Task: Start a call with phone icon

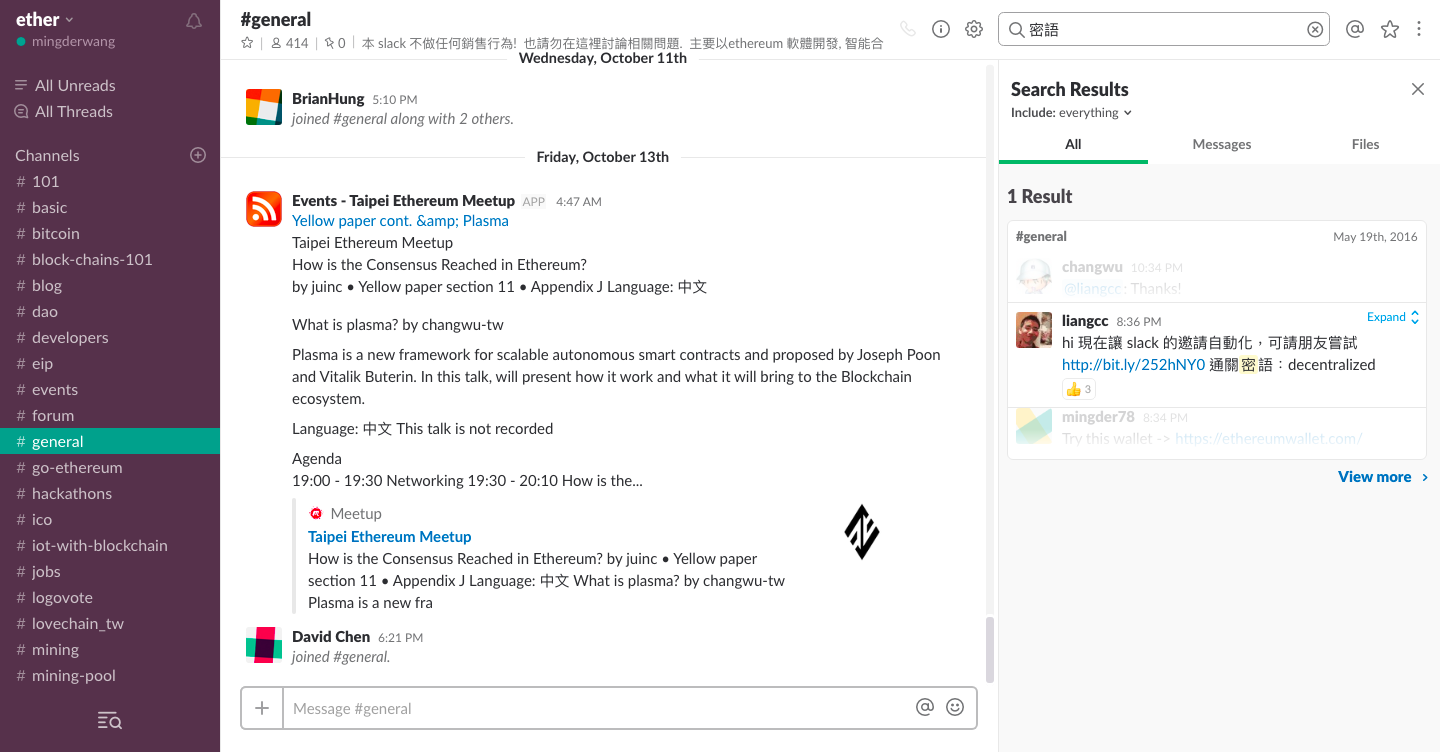Action: 907,29
